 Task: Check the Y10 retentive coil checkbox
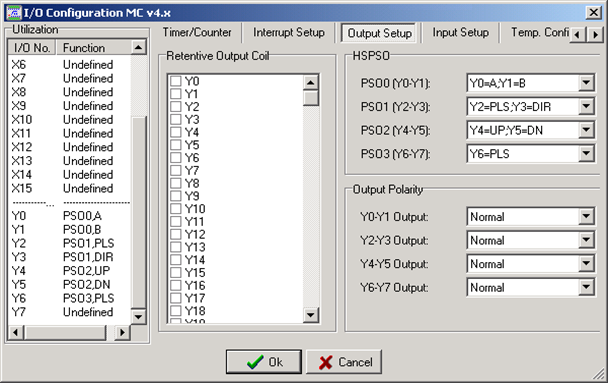(x=176, y=209)
